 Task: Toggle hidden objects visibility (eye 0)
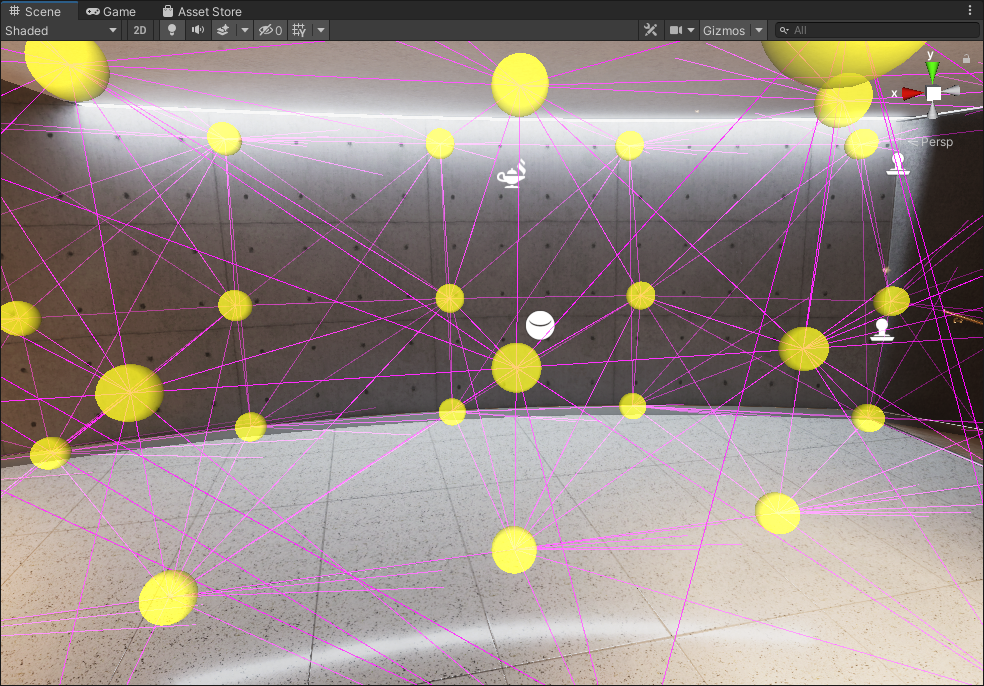[x=270, y=30]
